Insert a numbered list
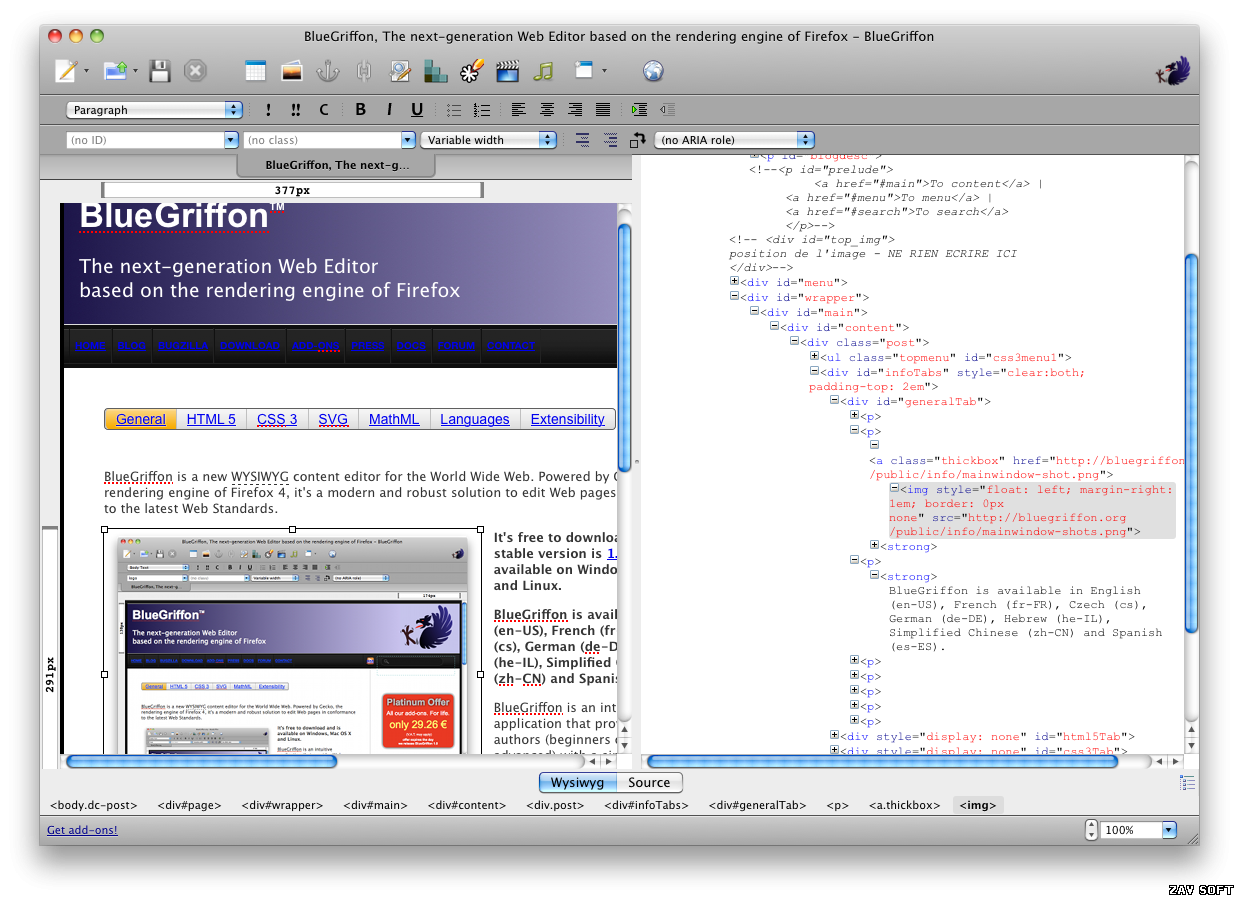Screen dimensions: 1239x900 pyautogui.click(x=482, y=110)
